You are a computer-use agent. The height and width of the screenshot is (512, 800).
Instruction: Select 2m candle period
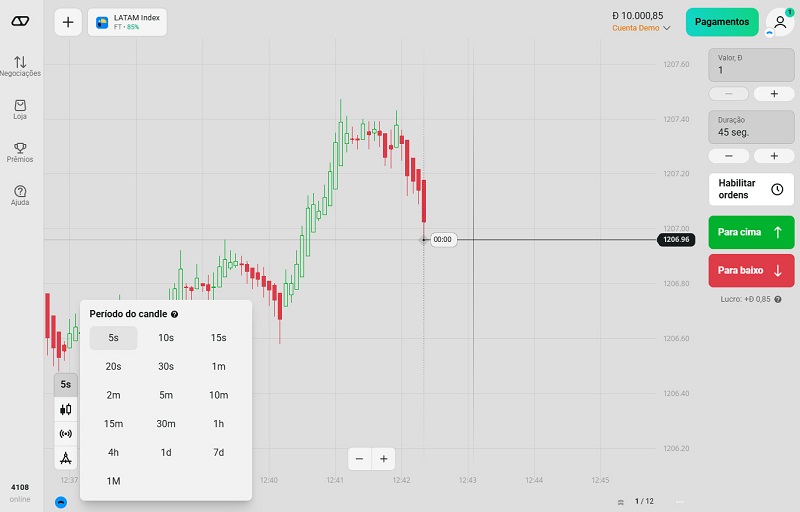113,395
